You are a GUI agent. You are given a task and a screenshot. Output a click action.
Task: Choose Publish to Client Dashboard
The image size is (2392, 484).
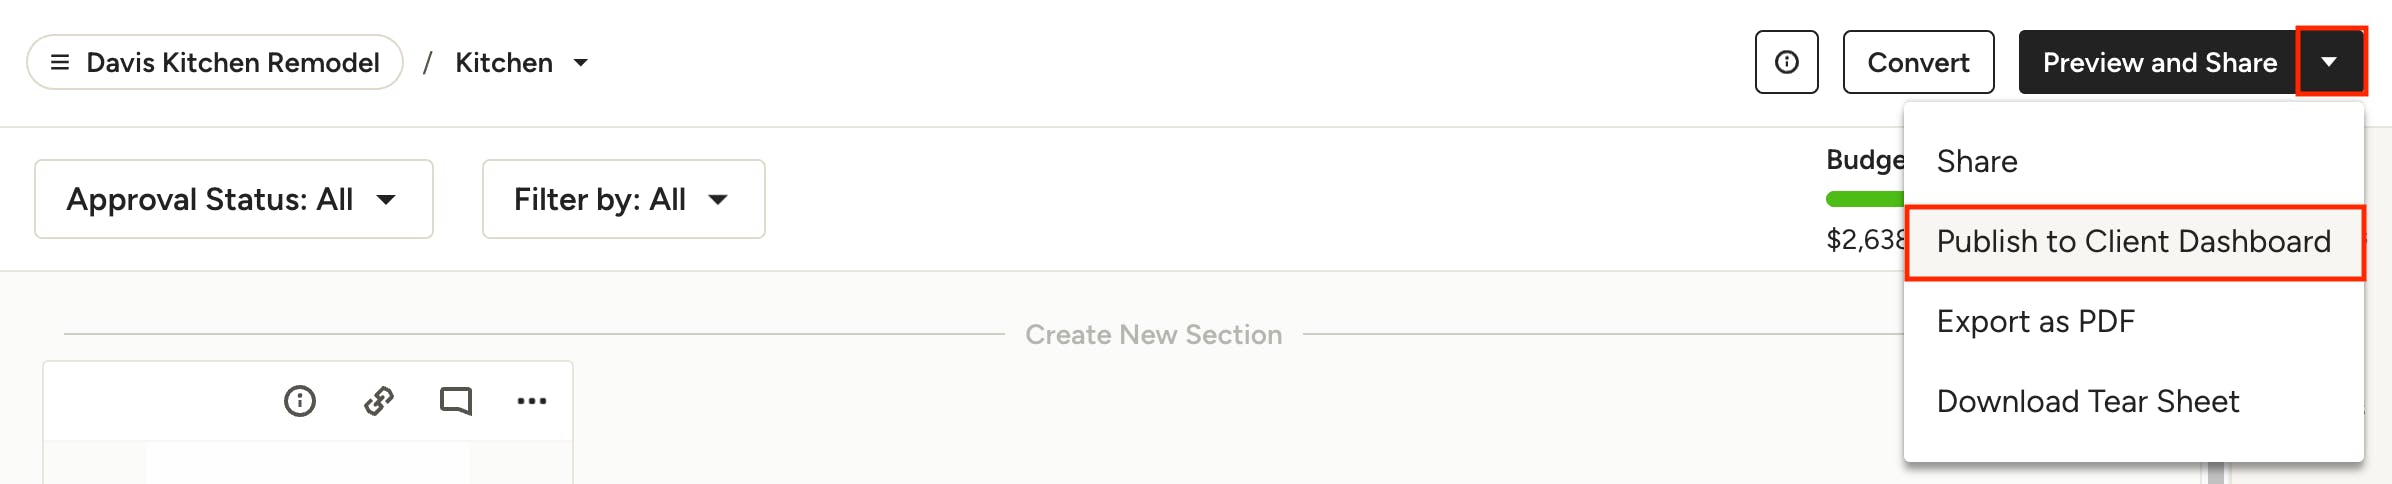(2134, 242)
